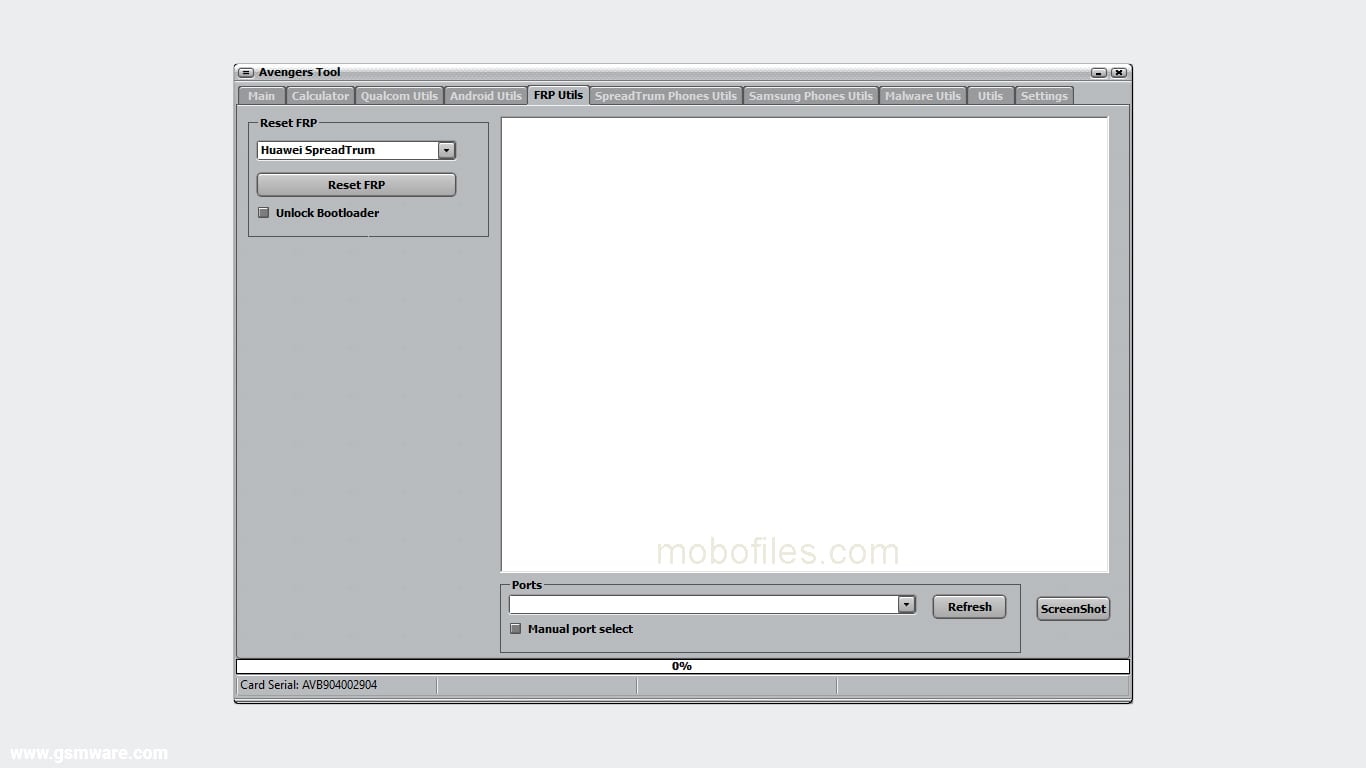Open the Calculator tab
Viewport: 1366px width, 768px height.
(x=320, y=96)
